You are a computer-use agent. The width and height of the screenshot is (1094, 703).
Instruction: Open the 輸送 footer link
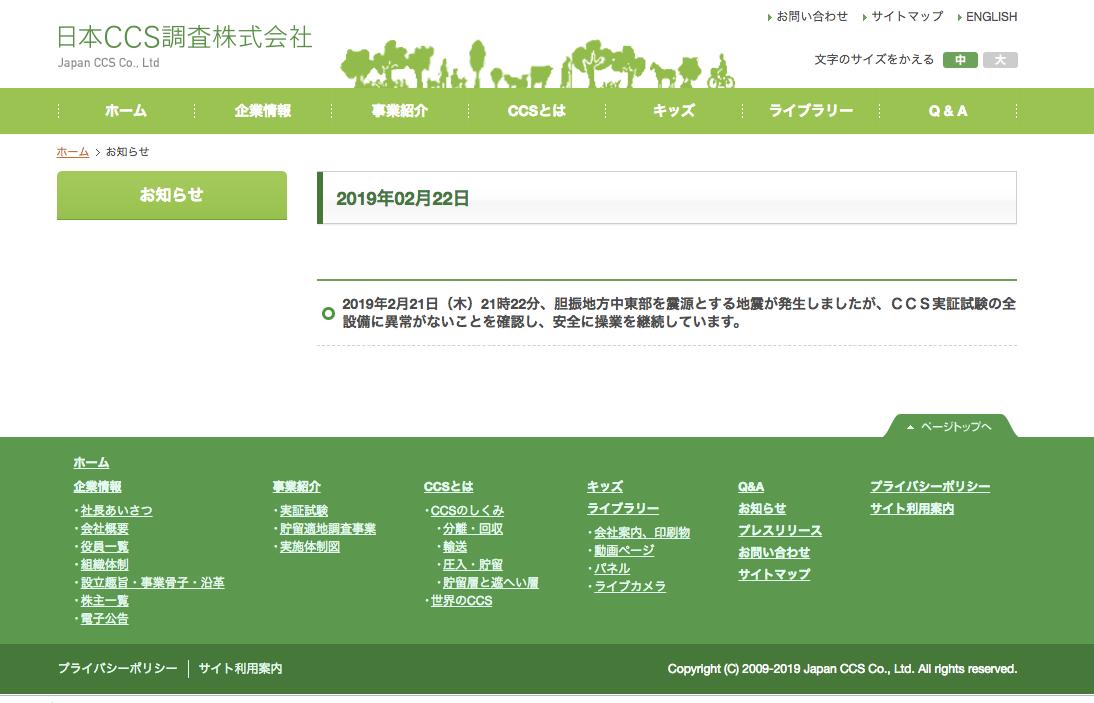tap(455, 547)
